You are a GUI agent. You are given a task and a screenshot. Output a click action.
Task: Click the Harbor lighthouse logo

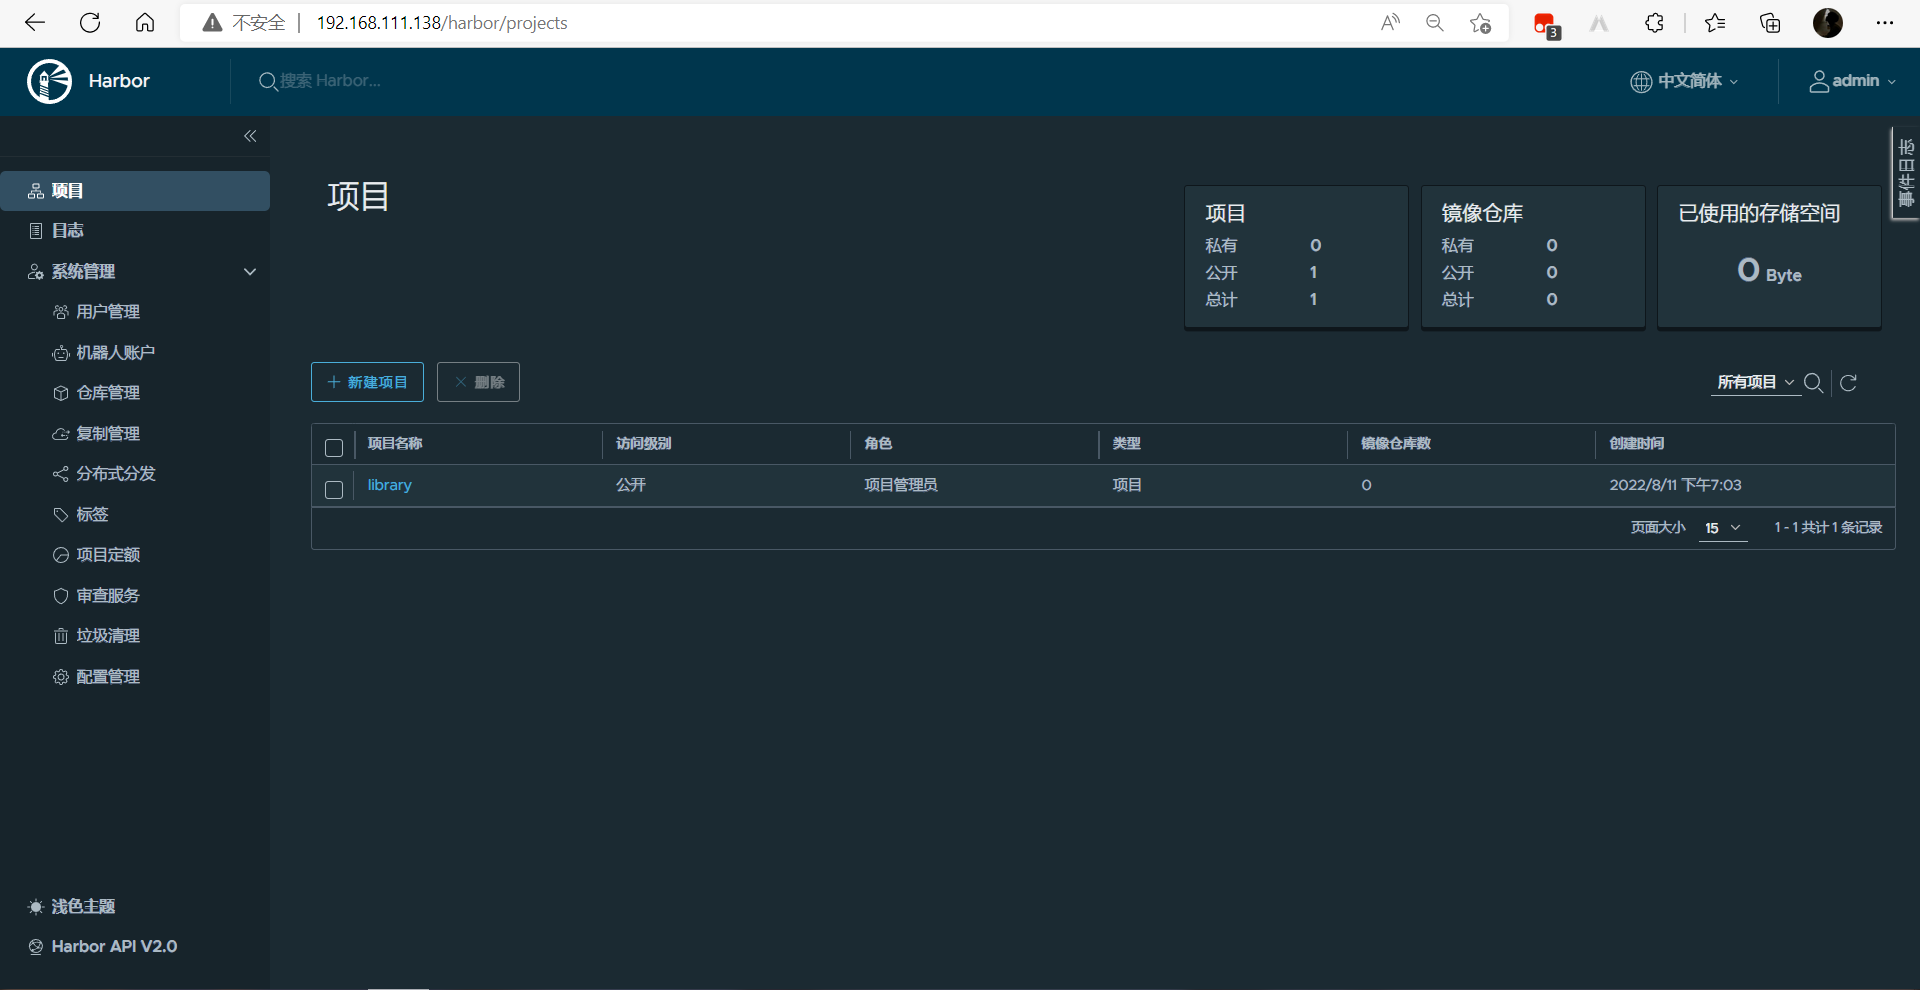click(49, 81)
